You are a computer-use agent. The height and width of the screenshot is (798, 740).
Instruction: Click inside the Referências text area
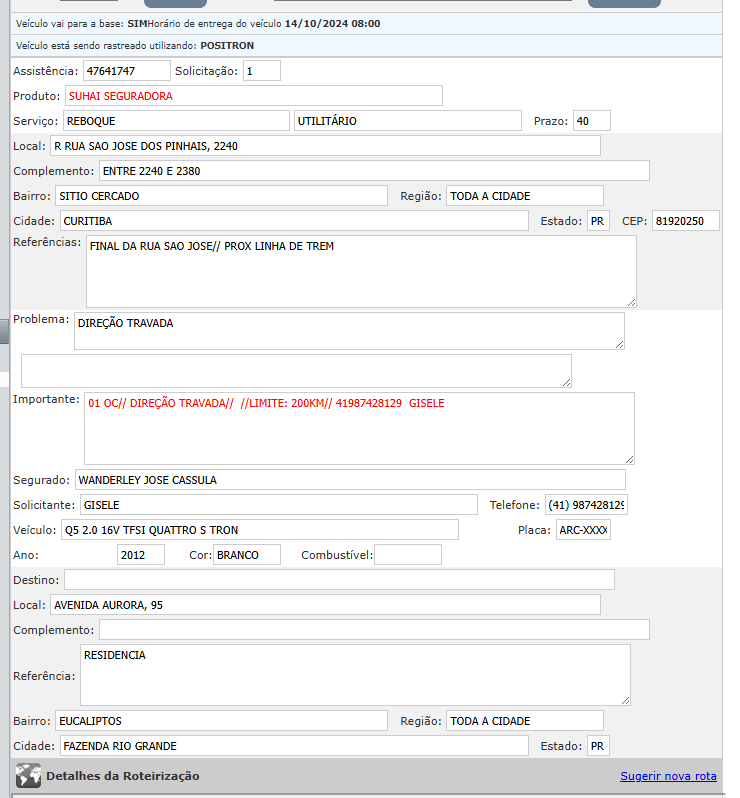click(360, 272)
